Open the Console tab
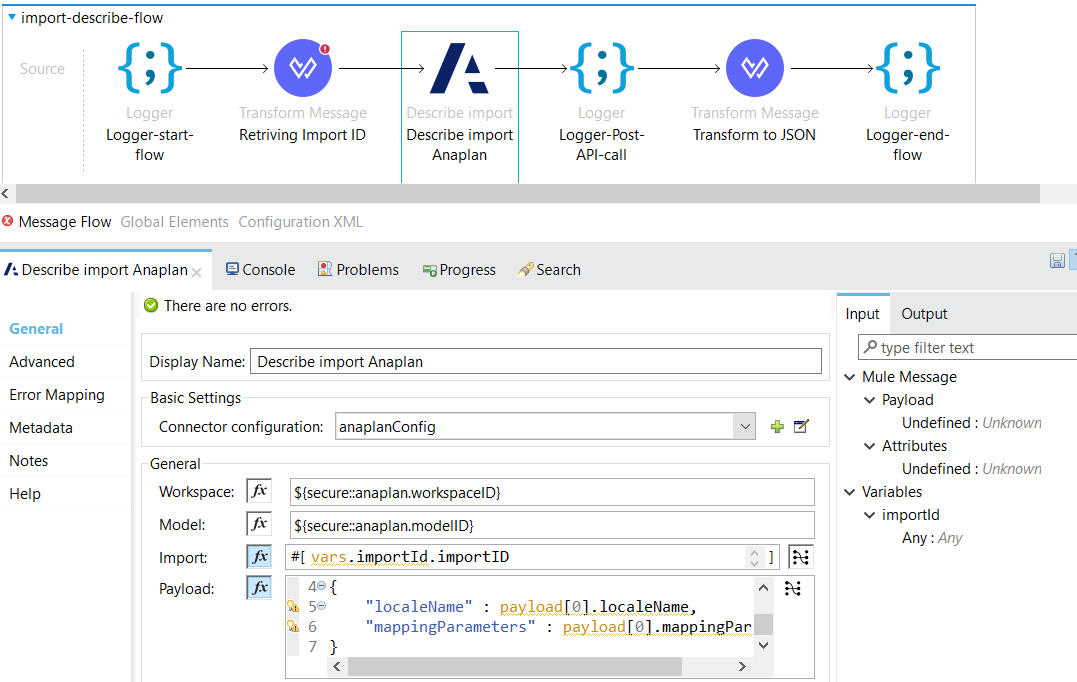This screenshot has height=682, width=1077. click(260, 270)
